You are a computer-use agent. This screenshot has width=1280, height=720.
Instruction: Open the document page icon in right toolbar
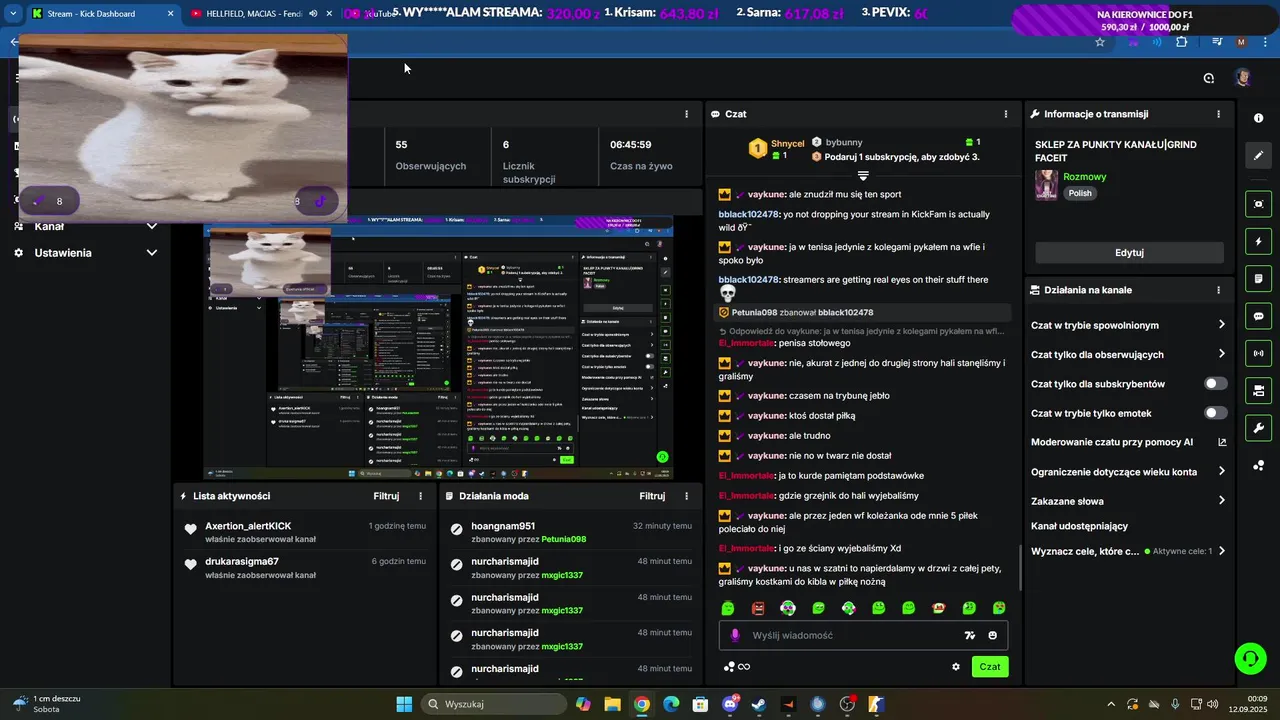(x=1258, y=279)
